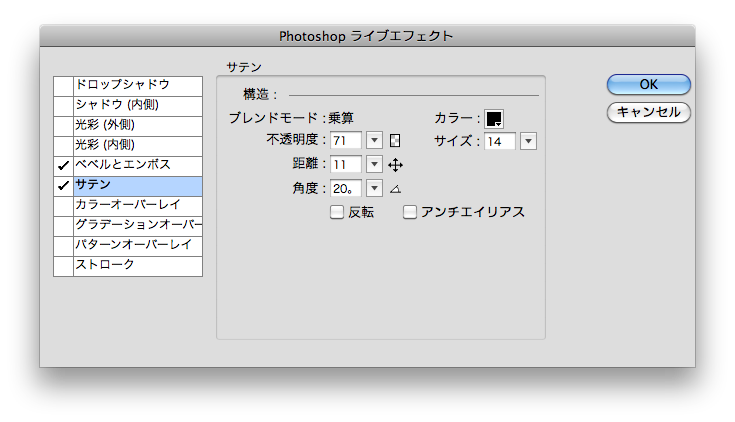Screen dimensions: 735x422
Task: Click the angle triangle icon beside 角度
Action: coord(395,188)
